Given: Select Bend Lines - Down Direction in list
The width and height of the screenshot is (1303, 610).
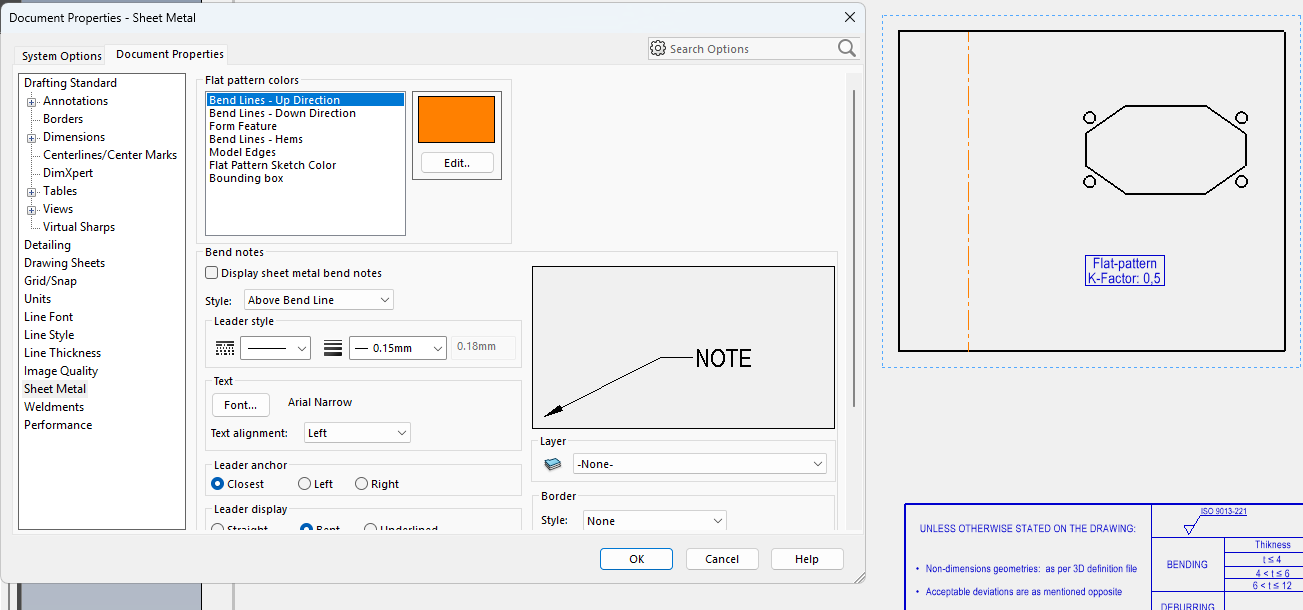Looking at the screenshot, I should pyautogui.click(x=282, y=114).
